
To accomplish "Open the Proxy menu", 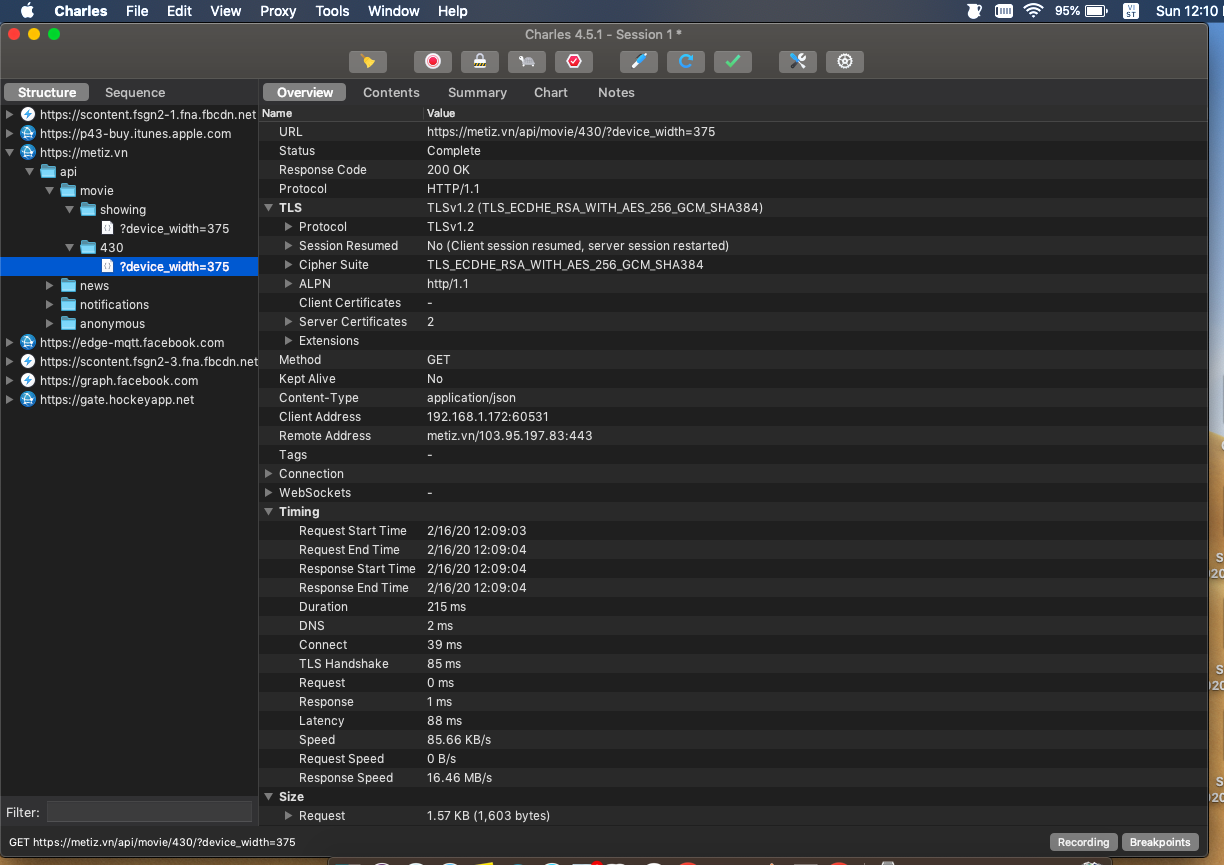I will point(278,11).
